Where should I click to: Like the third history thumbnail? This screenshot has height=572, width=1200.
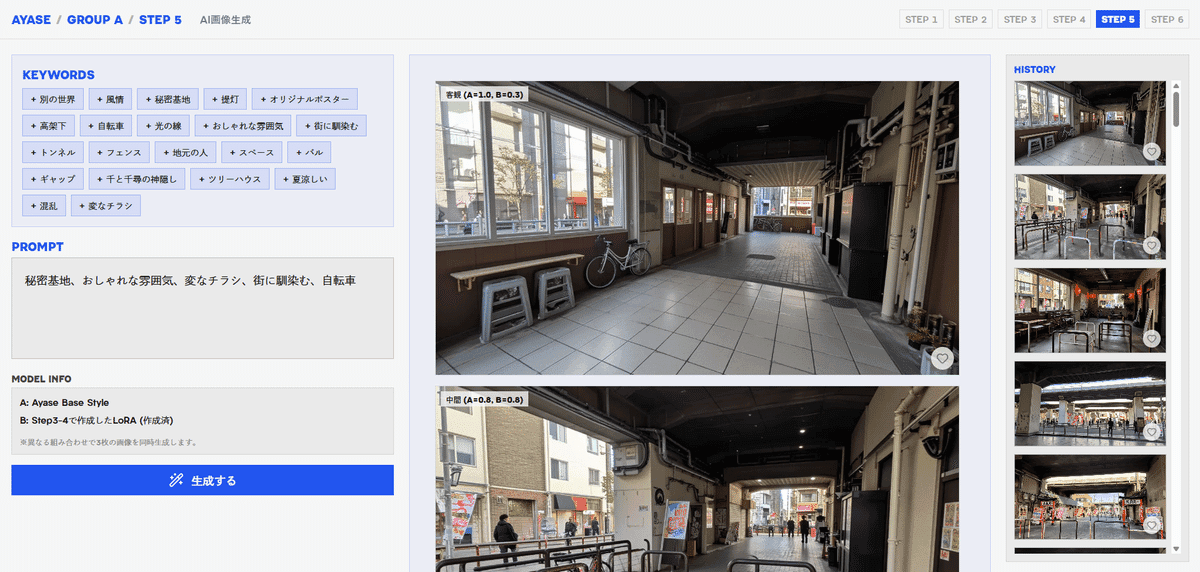(1151, 338)
